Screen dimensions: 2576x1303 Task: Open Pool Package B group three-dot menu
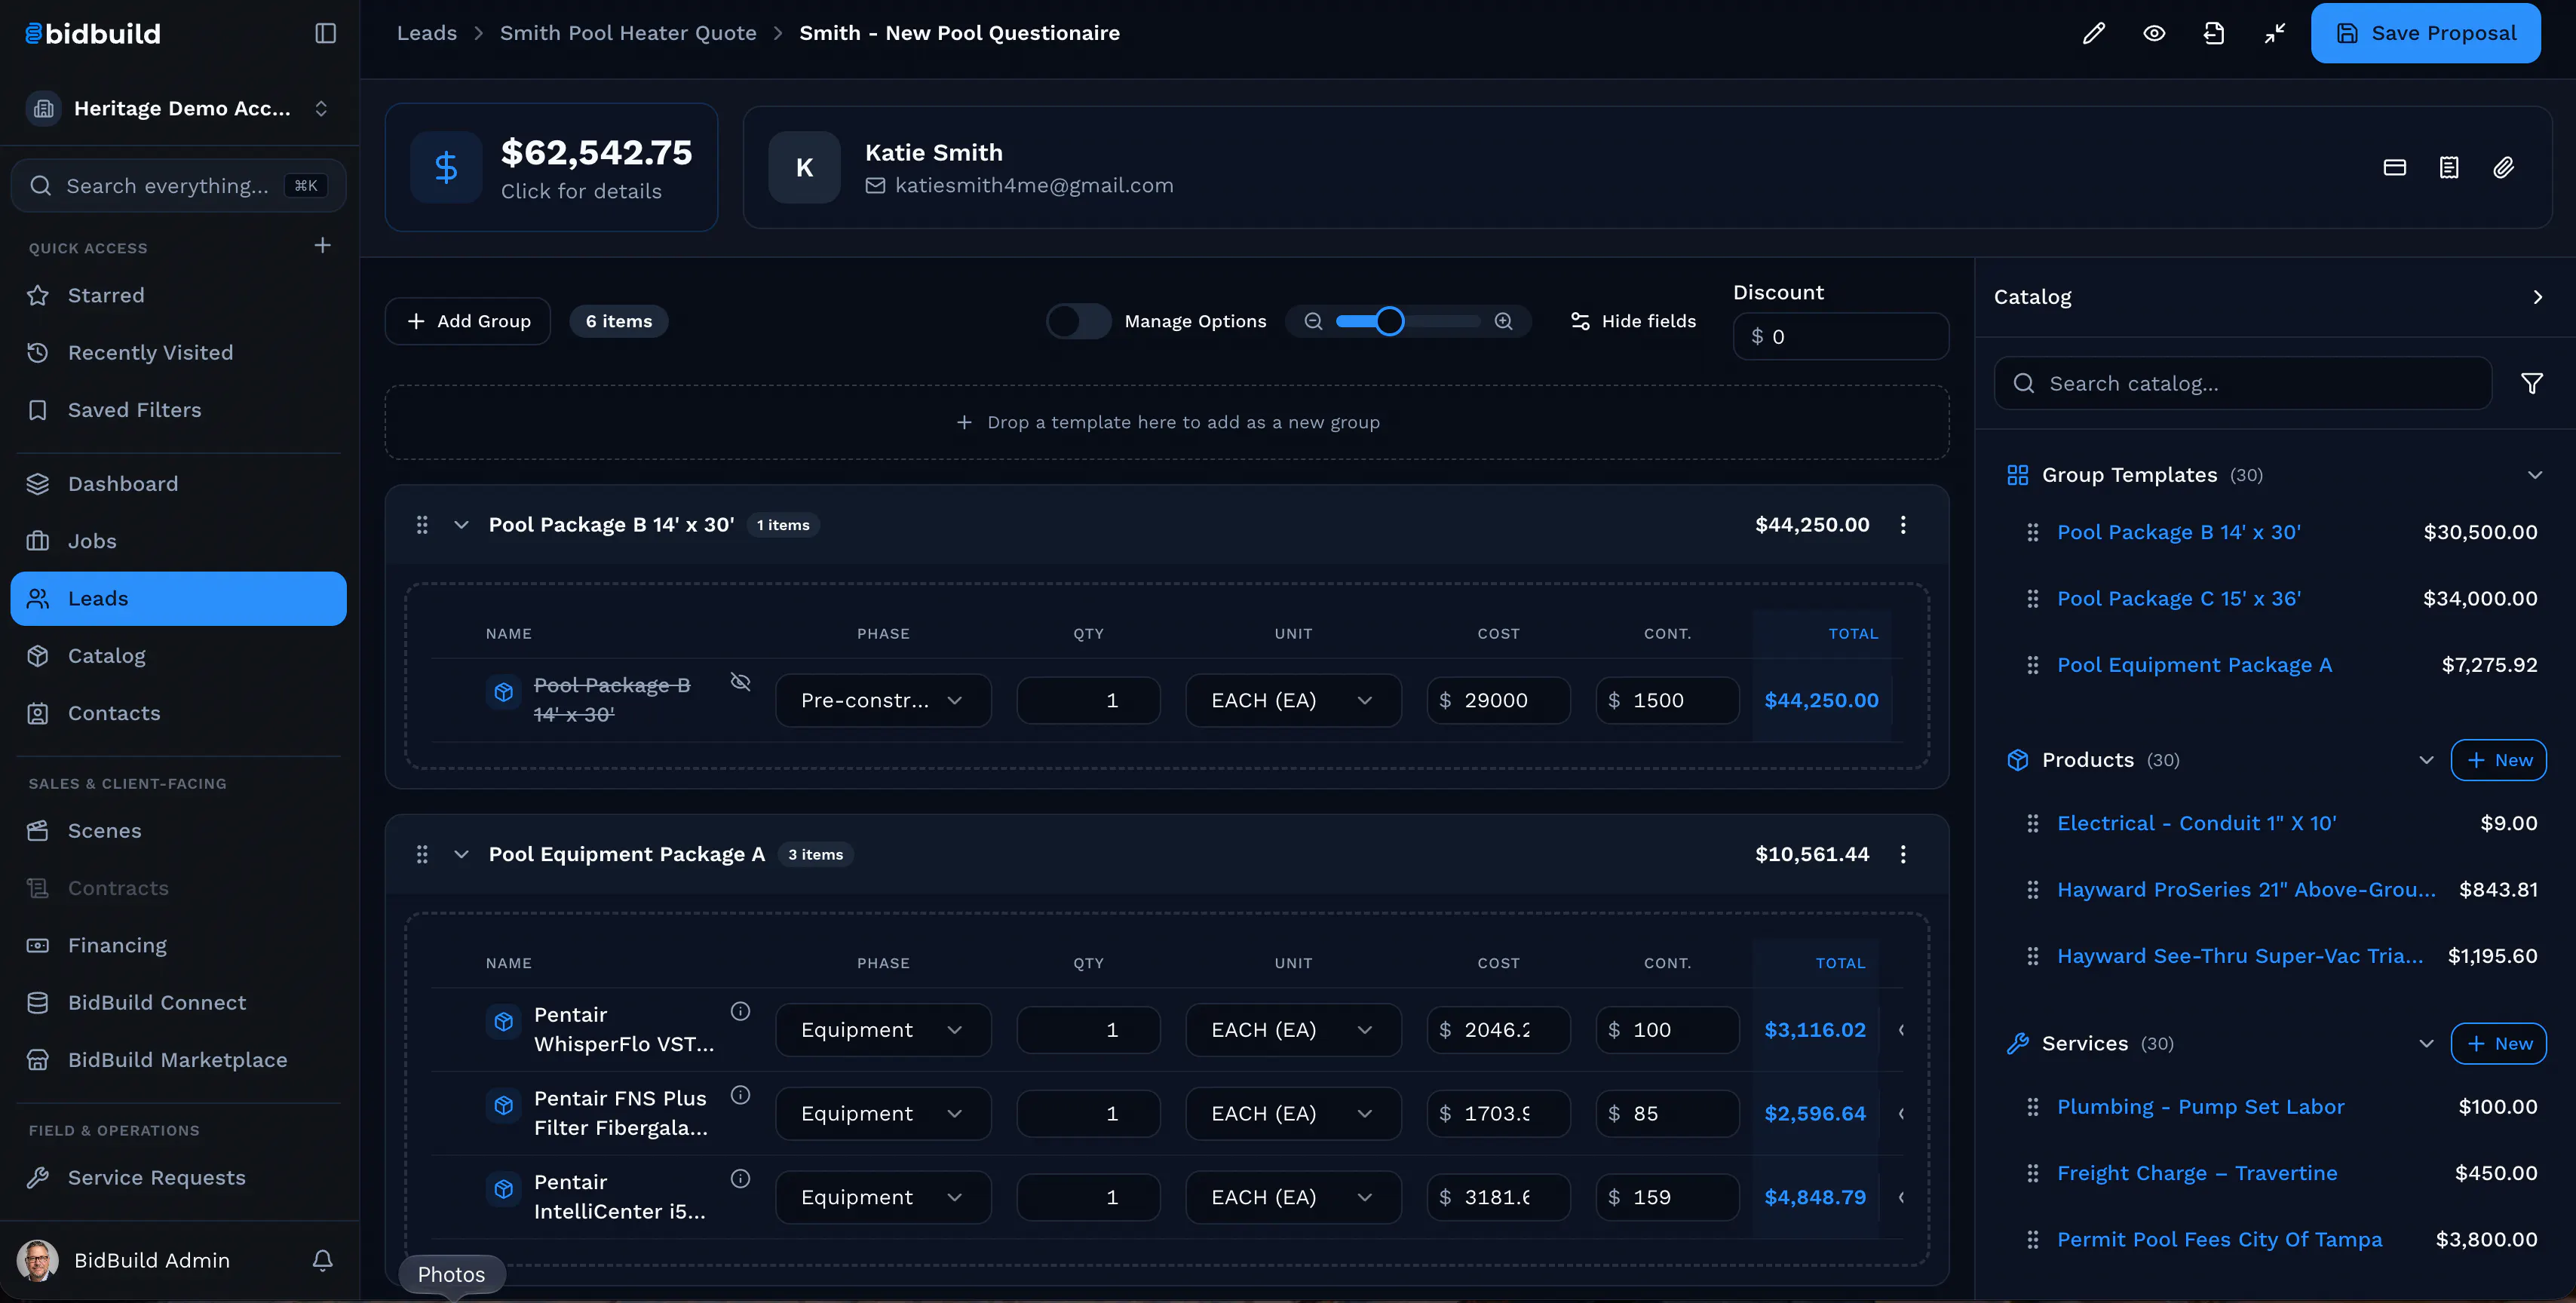(x=1903, y=524)
